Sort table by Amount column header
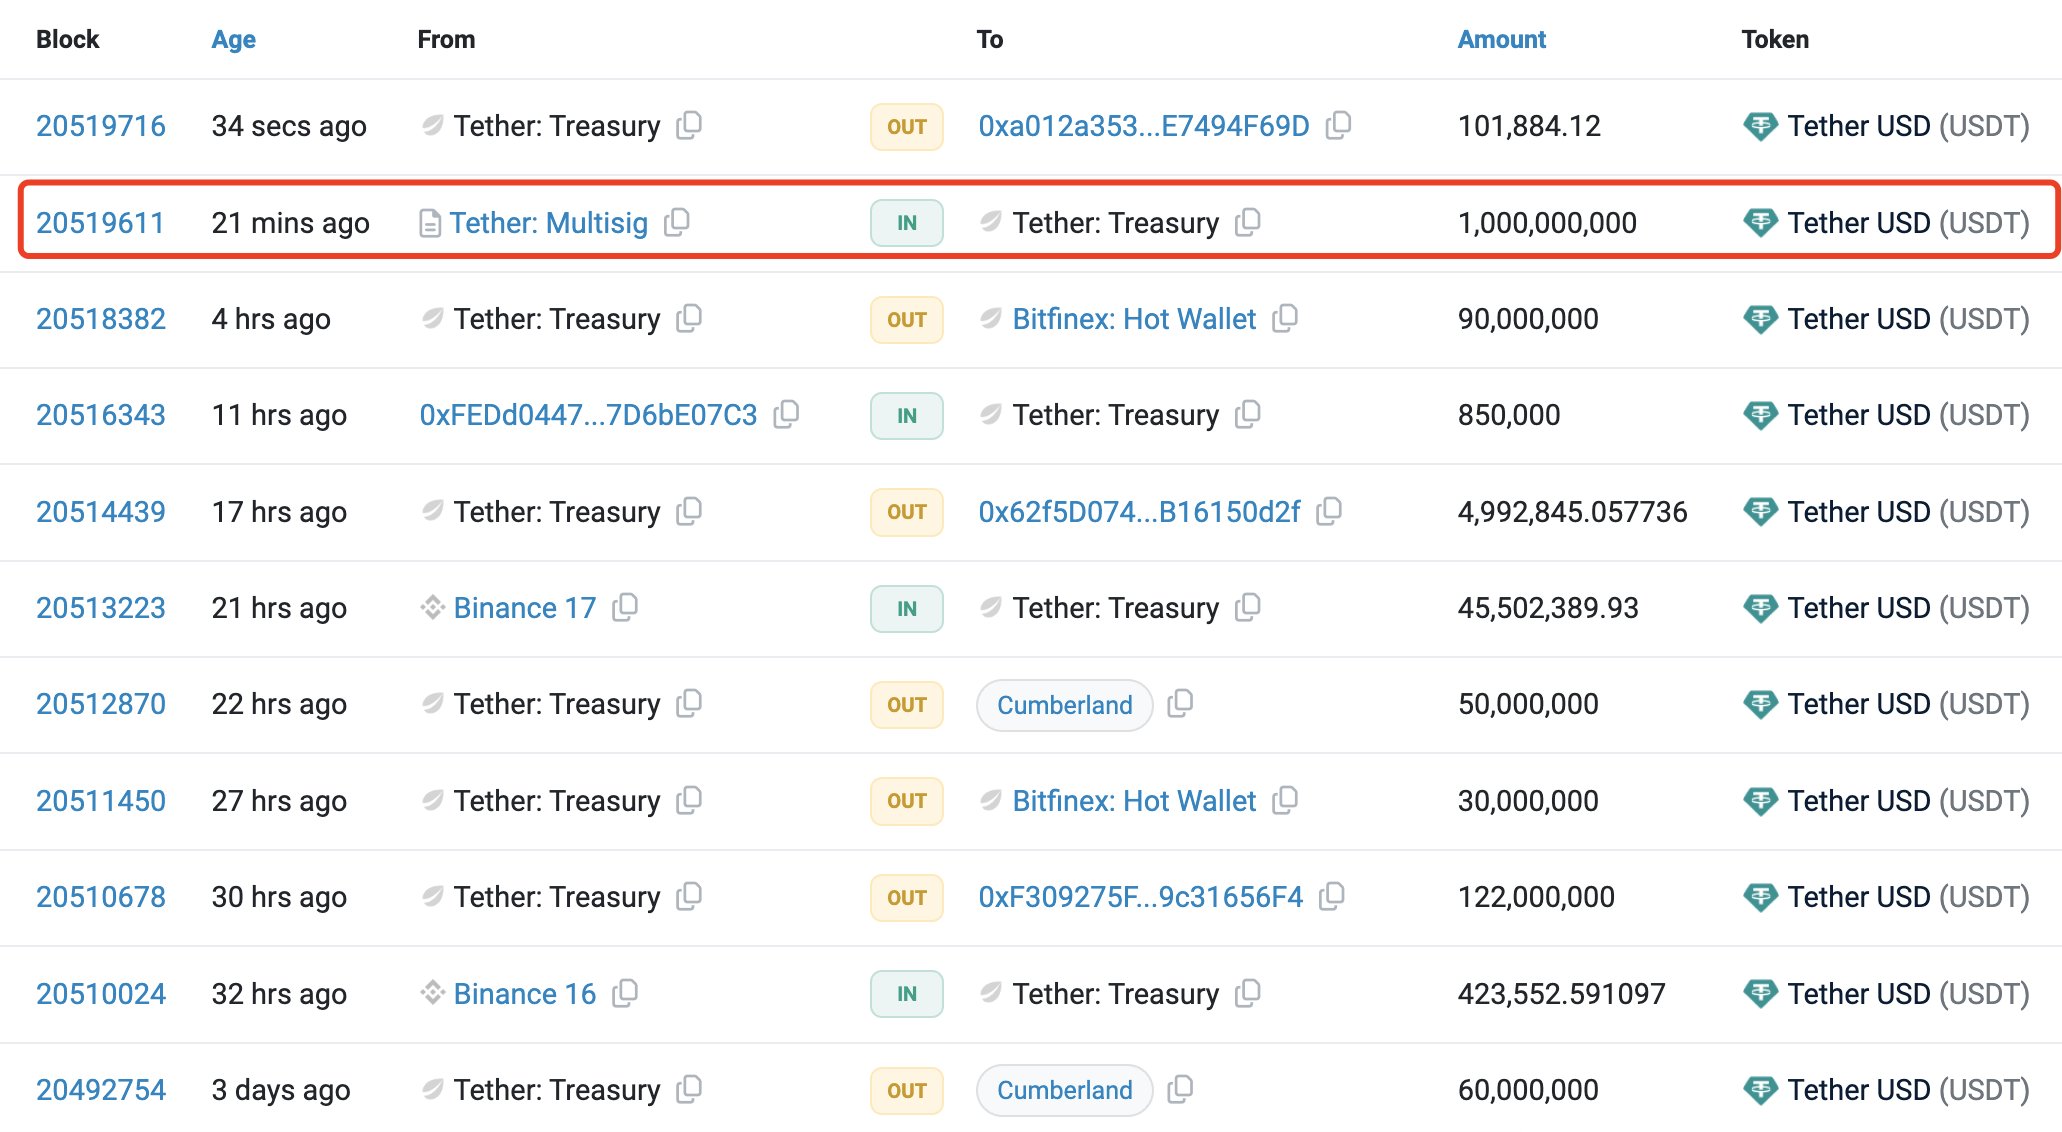 (1501, 39)
